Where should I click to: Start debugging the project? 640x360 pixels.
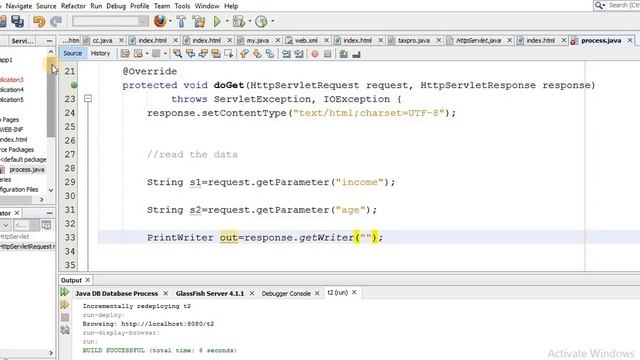239,21
